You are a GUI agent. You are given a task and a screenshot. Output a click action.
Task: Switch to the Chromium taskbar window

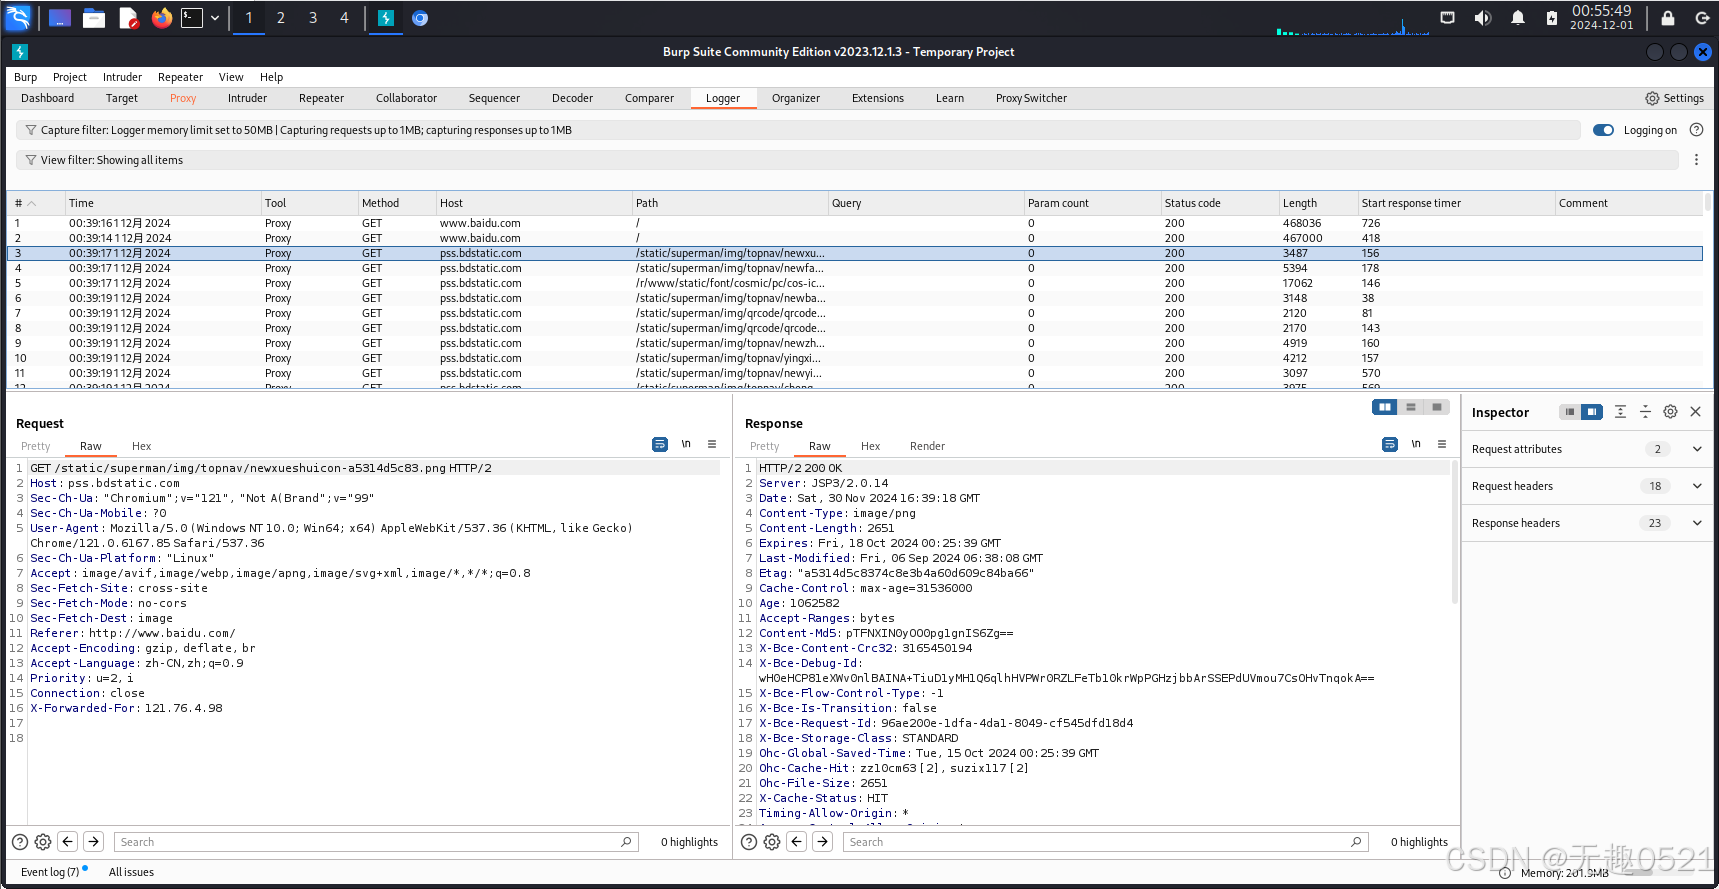pos(420,18)
